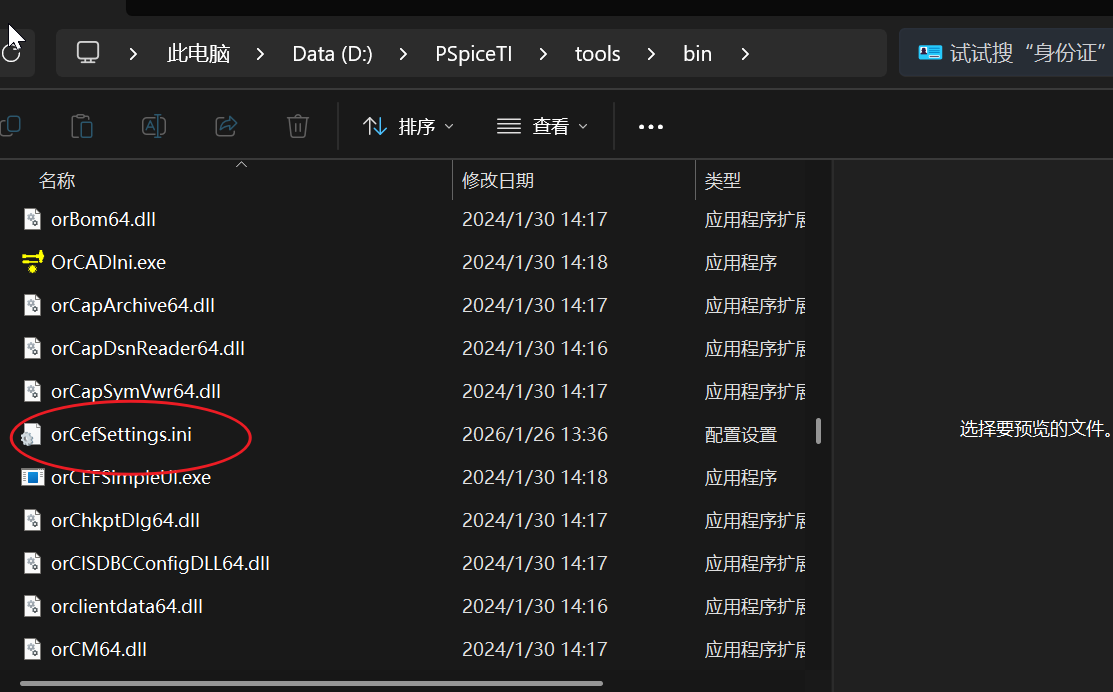
Task: Expand chevron after Data (D:) breadcrumb
Action: tap(402, 54)
